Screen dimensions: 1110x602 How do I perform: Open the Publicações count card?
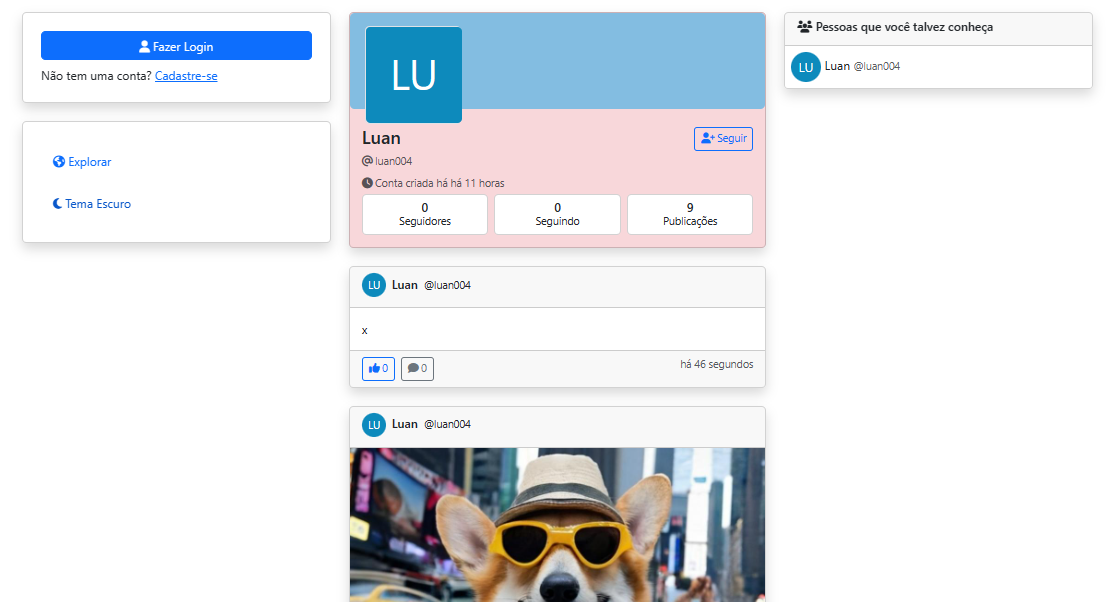click(x=689, y=214)
